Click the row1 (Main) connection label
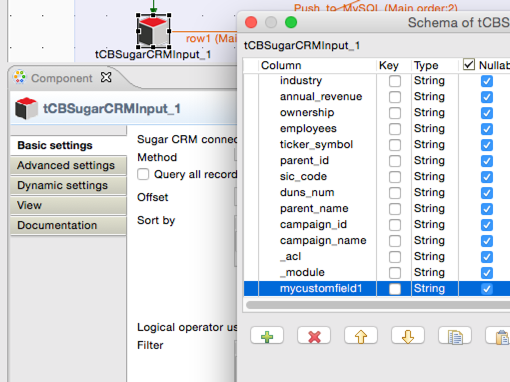 (x=211, y=39)
